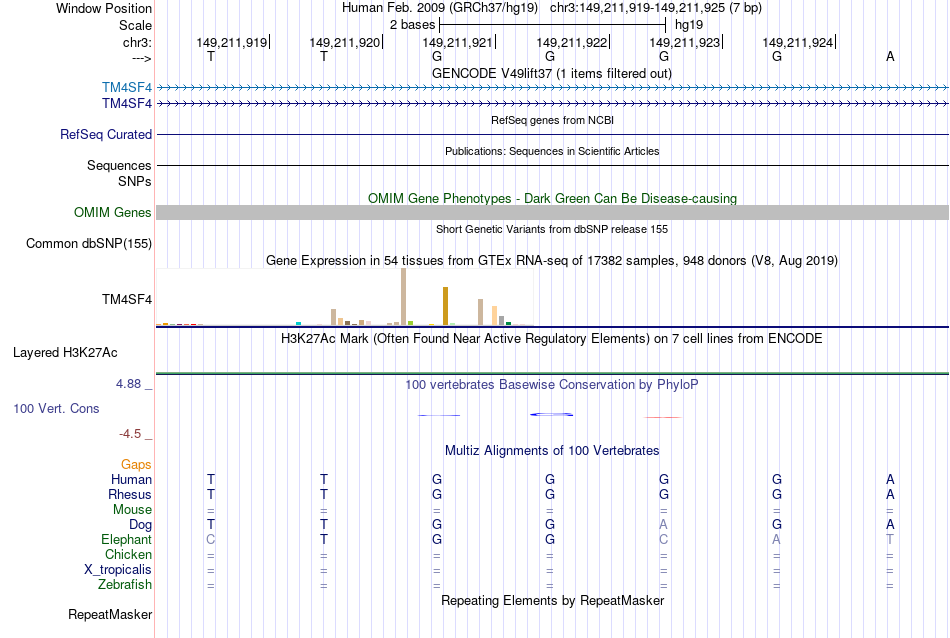This screenshot has width=950, height=638.
Task: Click the hg19 label beside scale bar
Action: coord(689,25)
